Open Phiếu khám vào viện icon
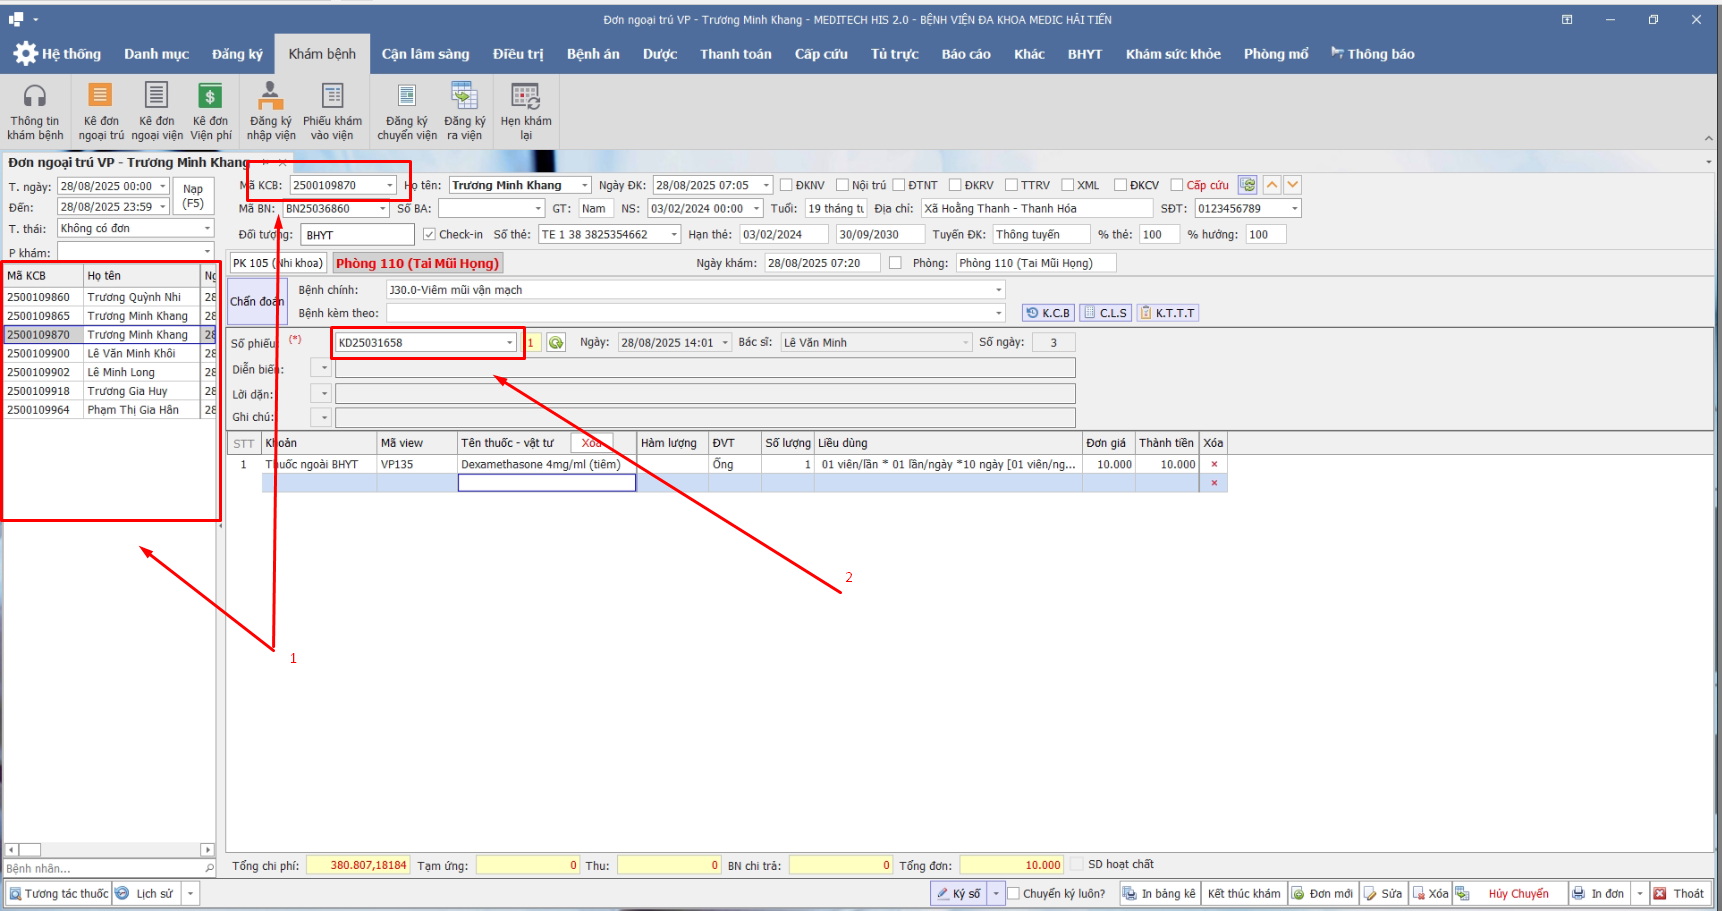Image resolution: width=1722 pixels, height=911 pixels. click(x=332, y=97)
